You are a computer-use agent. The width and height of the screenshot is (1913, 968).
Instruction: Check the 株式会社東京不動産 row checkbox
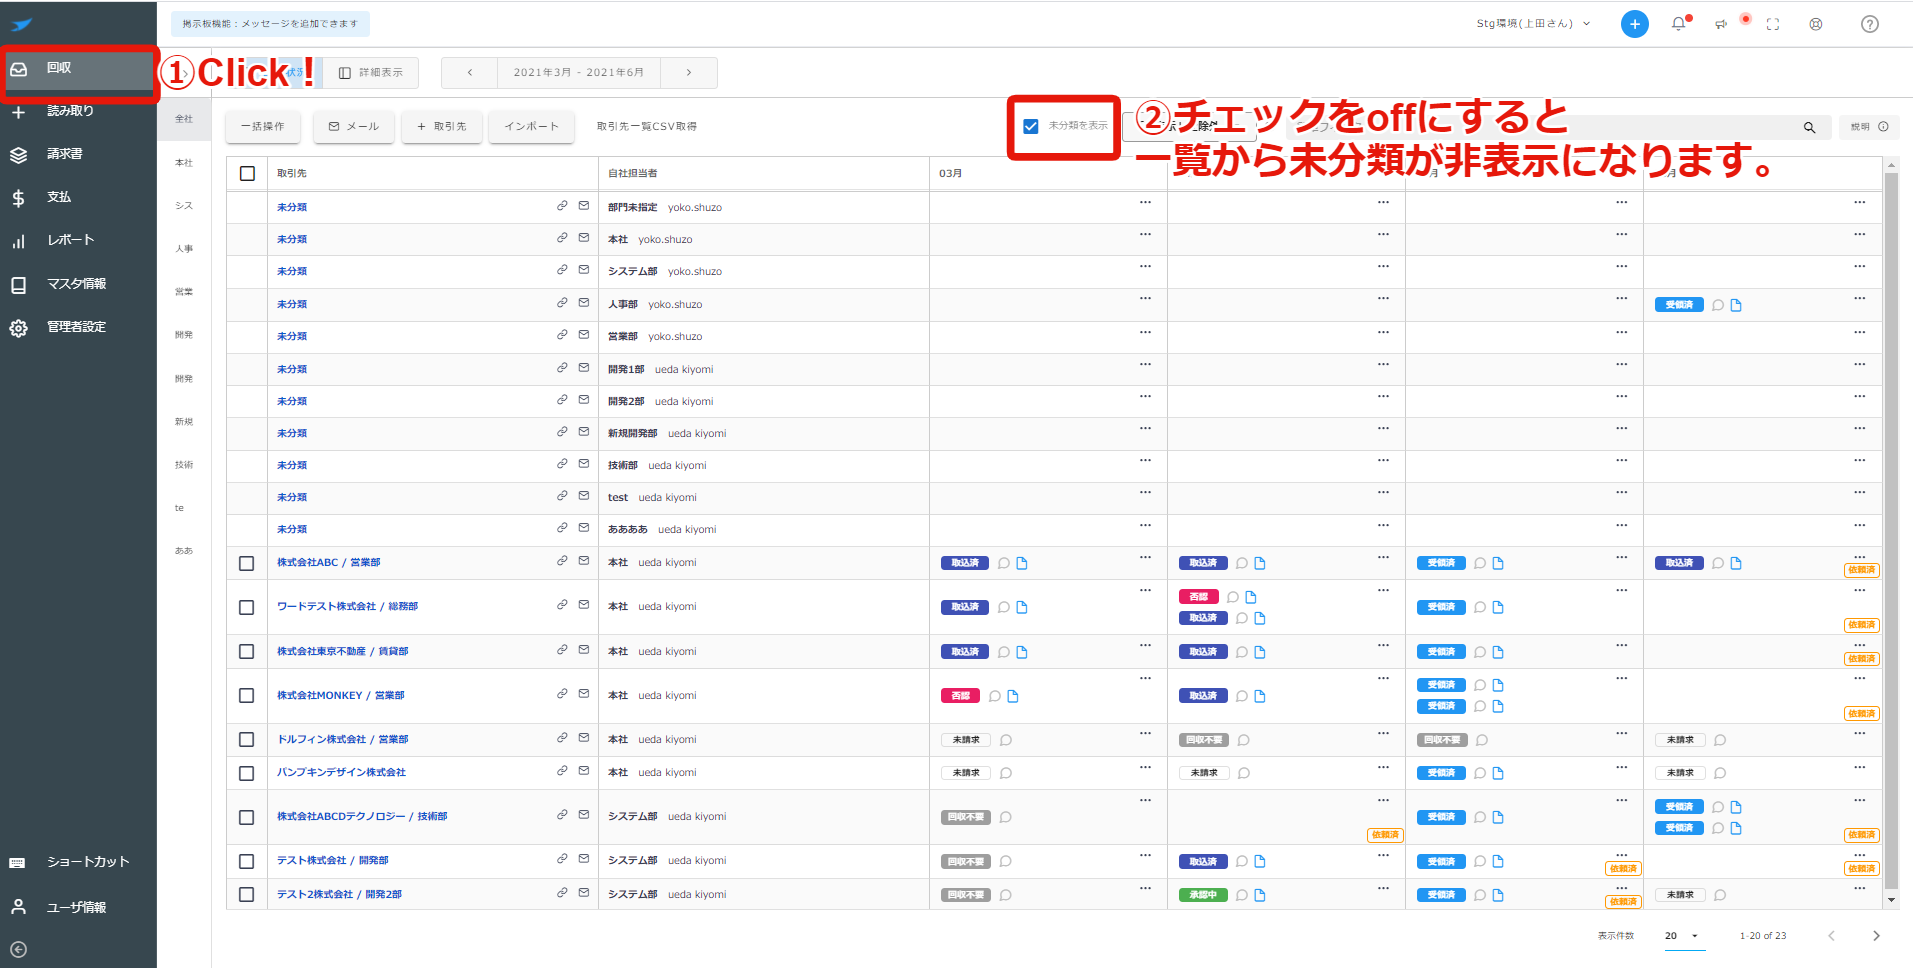(247, 652)
